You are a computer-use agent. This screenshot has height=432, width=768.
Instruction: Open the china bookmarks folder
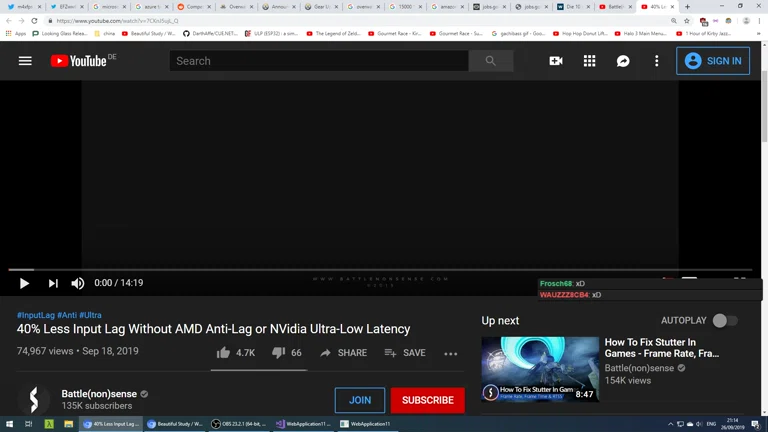tap(104, 33)
